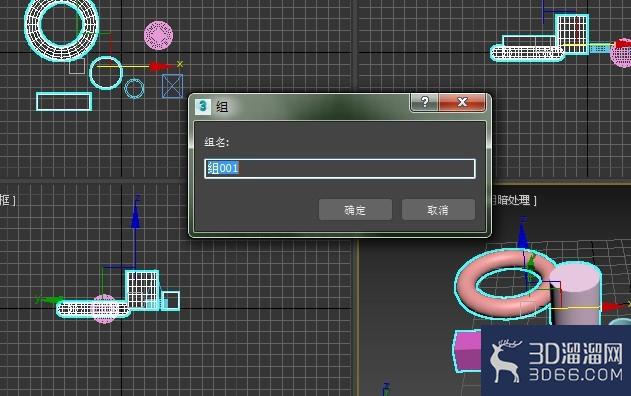Click the blue Z axis arrow in the left viewport
The width and height of the screenshot is (631, 396).
click(136, 217)
